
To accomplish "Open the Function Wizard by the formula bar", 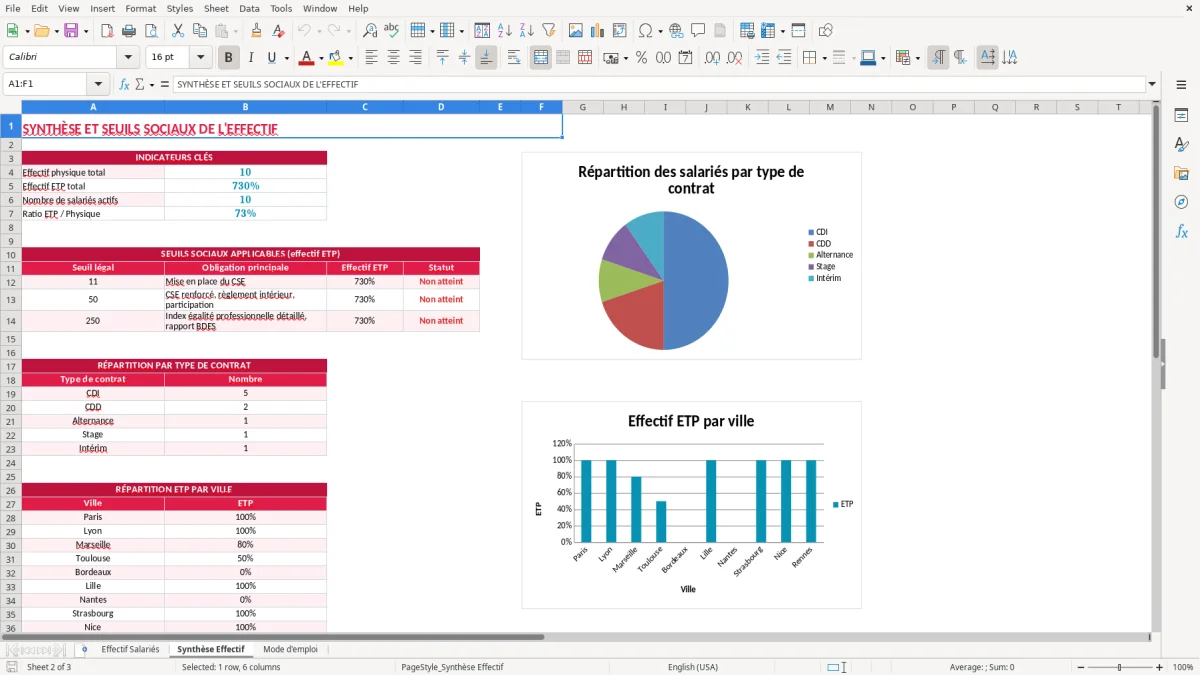I will (124, 85).
